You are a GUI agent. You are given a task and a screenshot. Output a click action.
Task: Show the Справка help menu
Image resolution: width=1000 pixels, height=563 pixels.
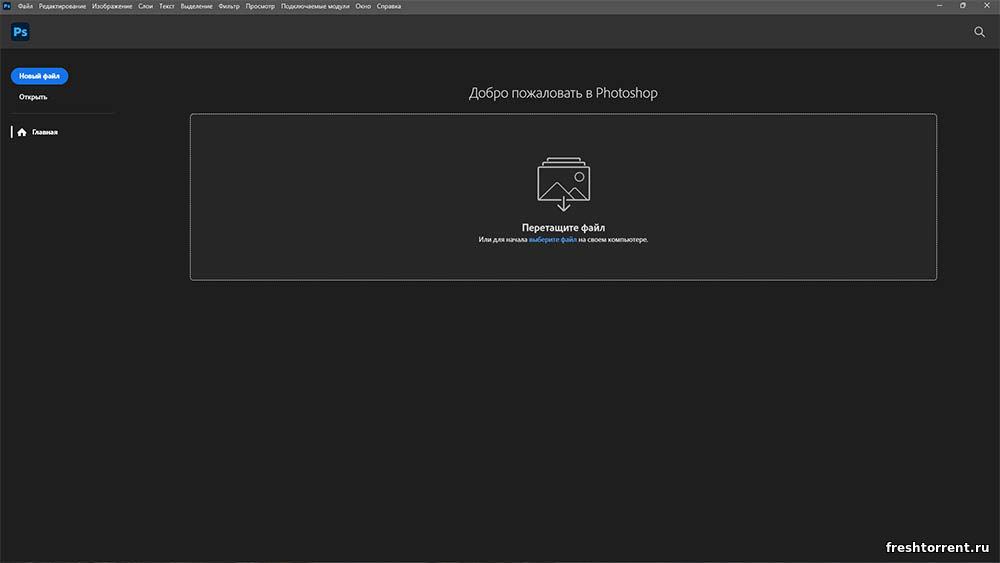click(x=389, y=6)
